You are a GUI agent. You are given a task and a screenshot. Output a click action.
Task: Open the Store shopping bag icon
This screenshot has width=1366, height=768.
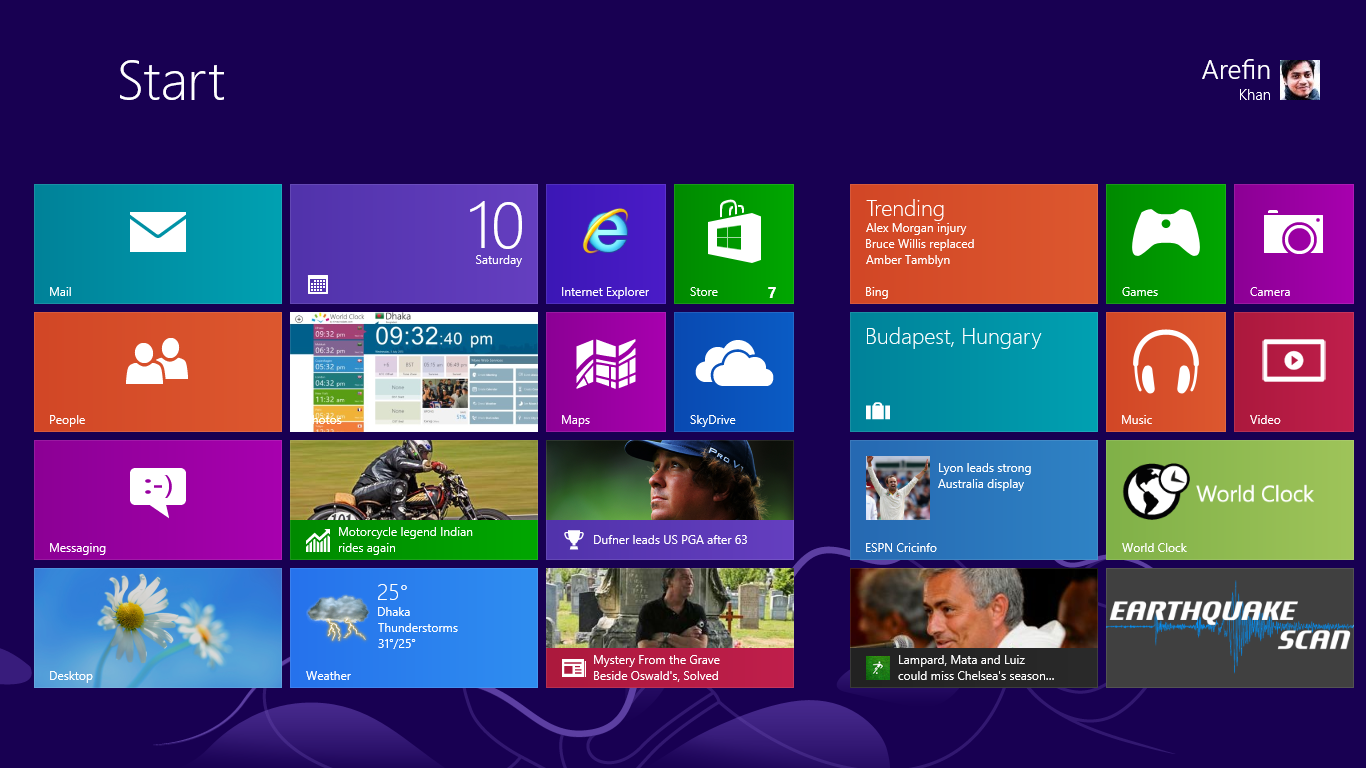pyautogui.click(x=734, y=230)
